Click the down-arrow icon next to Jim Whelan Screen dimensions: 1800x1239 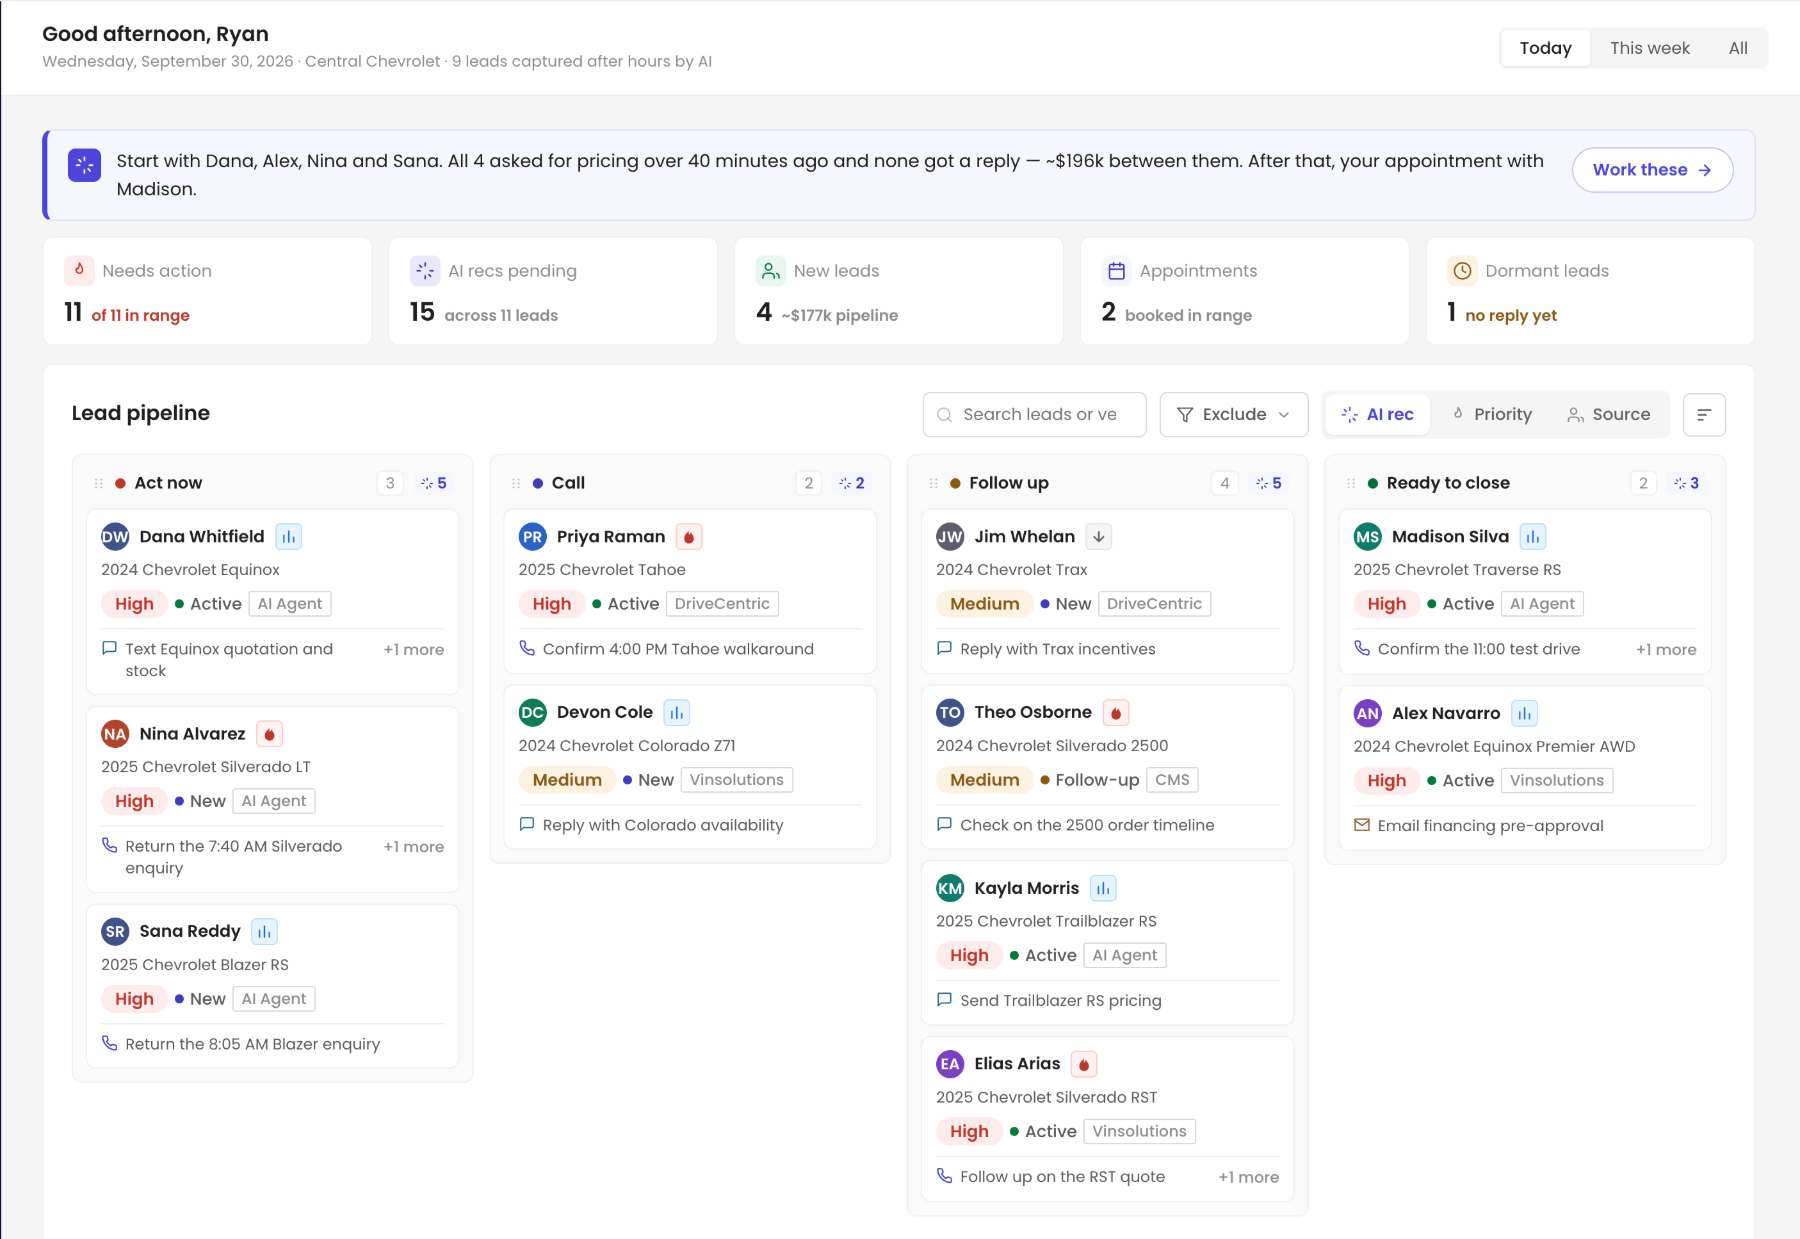click(1099, 537)
